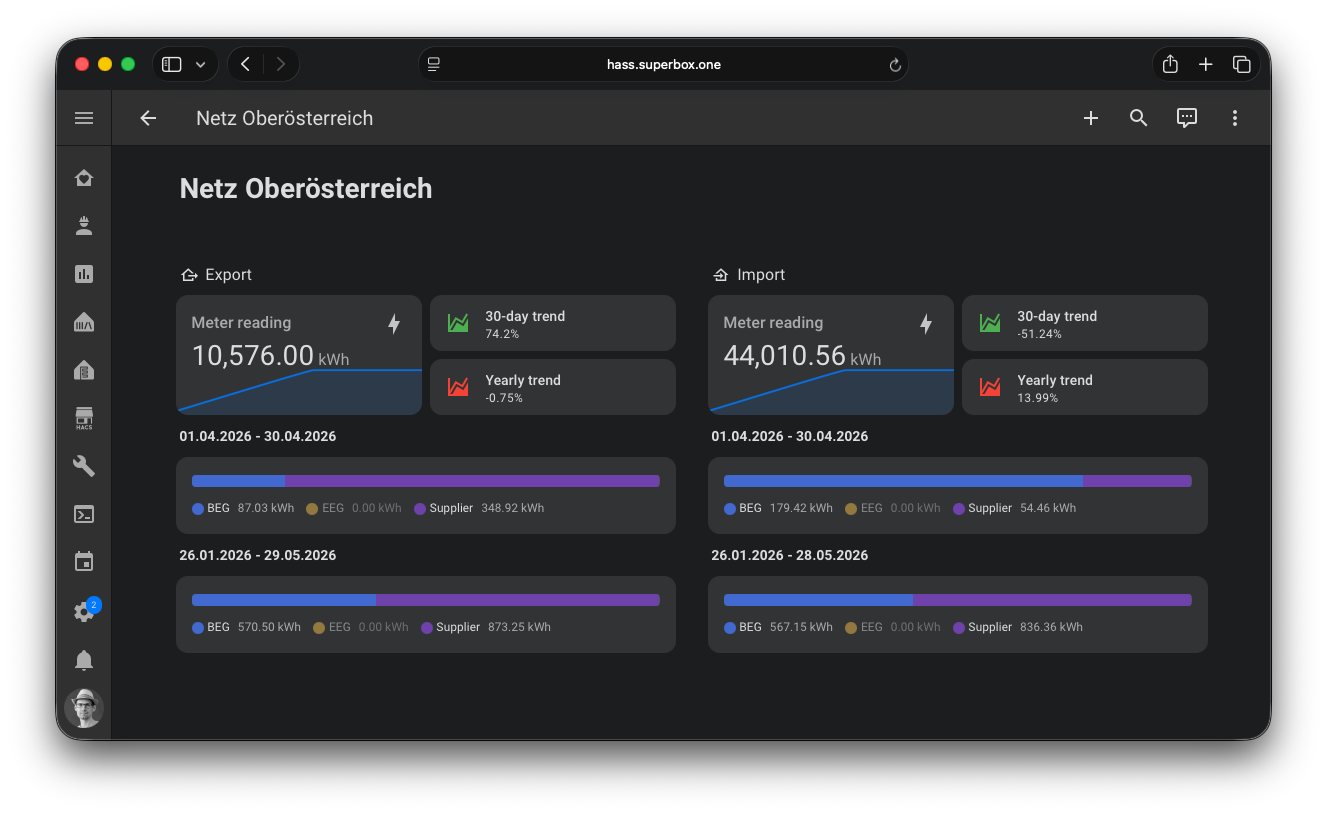Open the calendar sidebar icon
The height and width of the screenshot is (814, 1327).
click(84, 561)
